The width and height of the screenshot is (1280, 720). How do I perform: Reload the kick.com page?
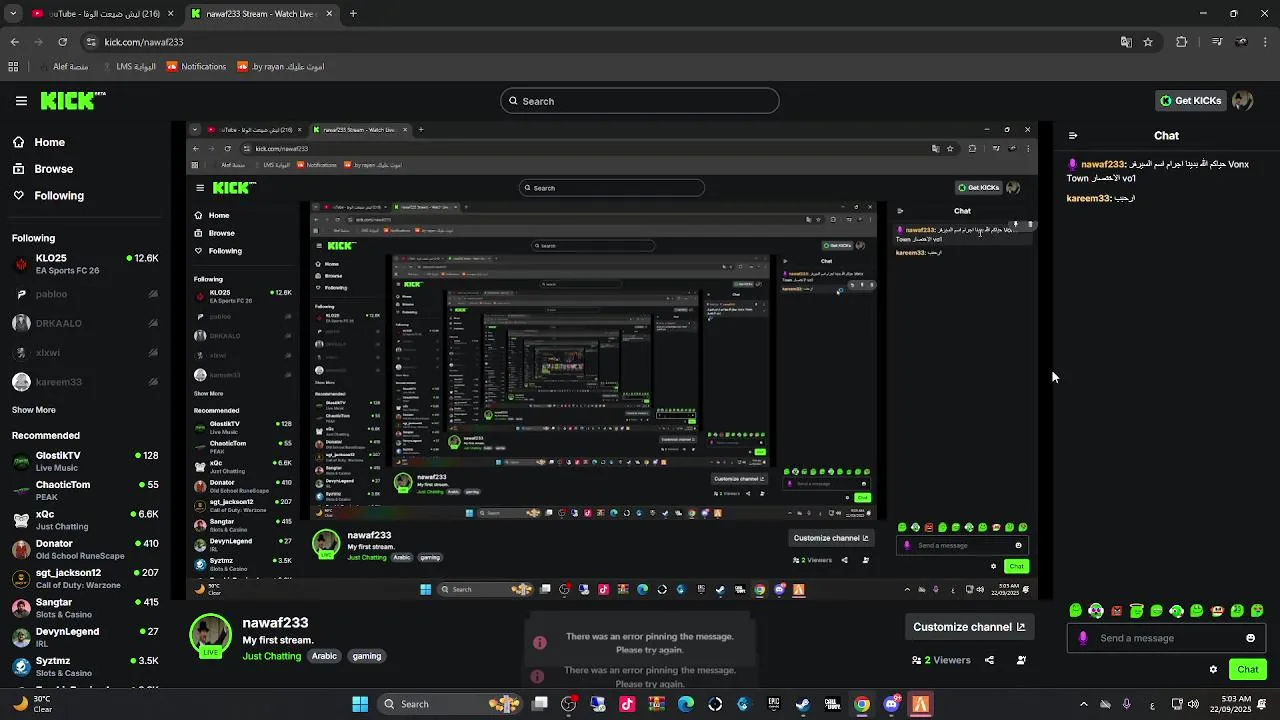tap(62, 42)
